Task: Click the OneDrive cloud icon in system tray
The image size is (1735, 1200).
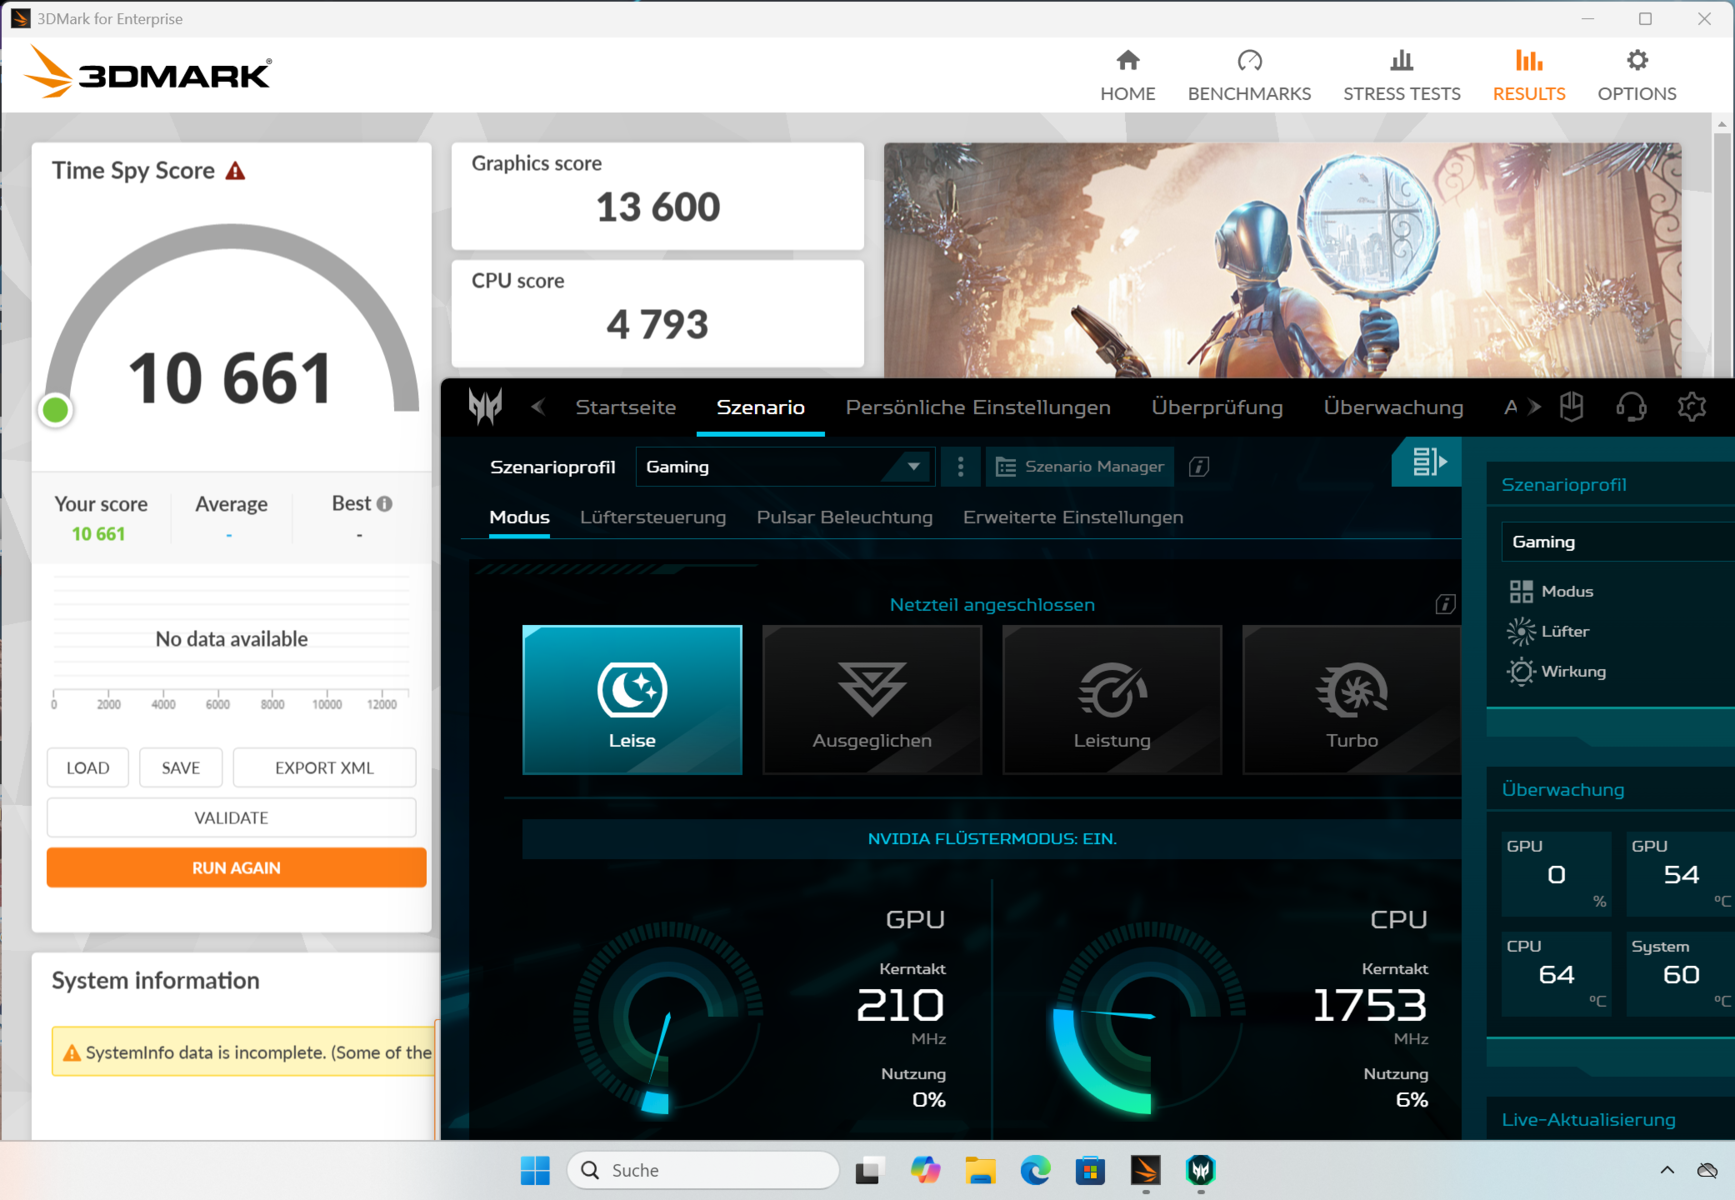Action: click(1707, 1170)
